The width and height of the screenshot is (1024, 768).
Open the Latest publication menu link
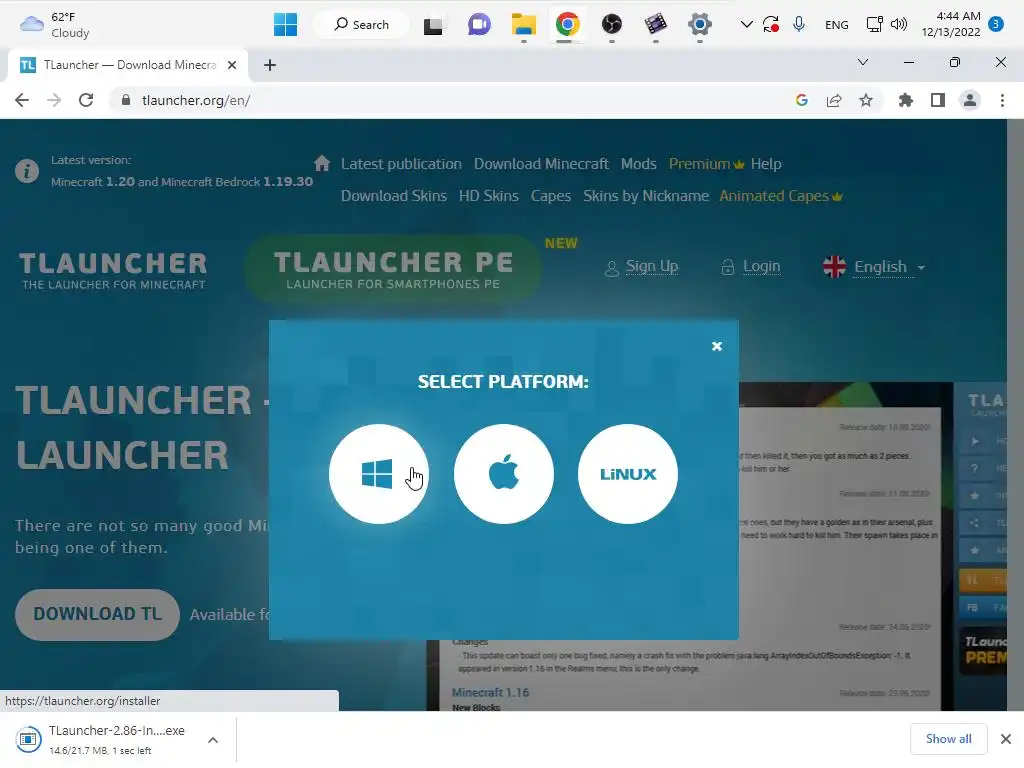[x=401, y=164]
